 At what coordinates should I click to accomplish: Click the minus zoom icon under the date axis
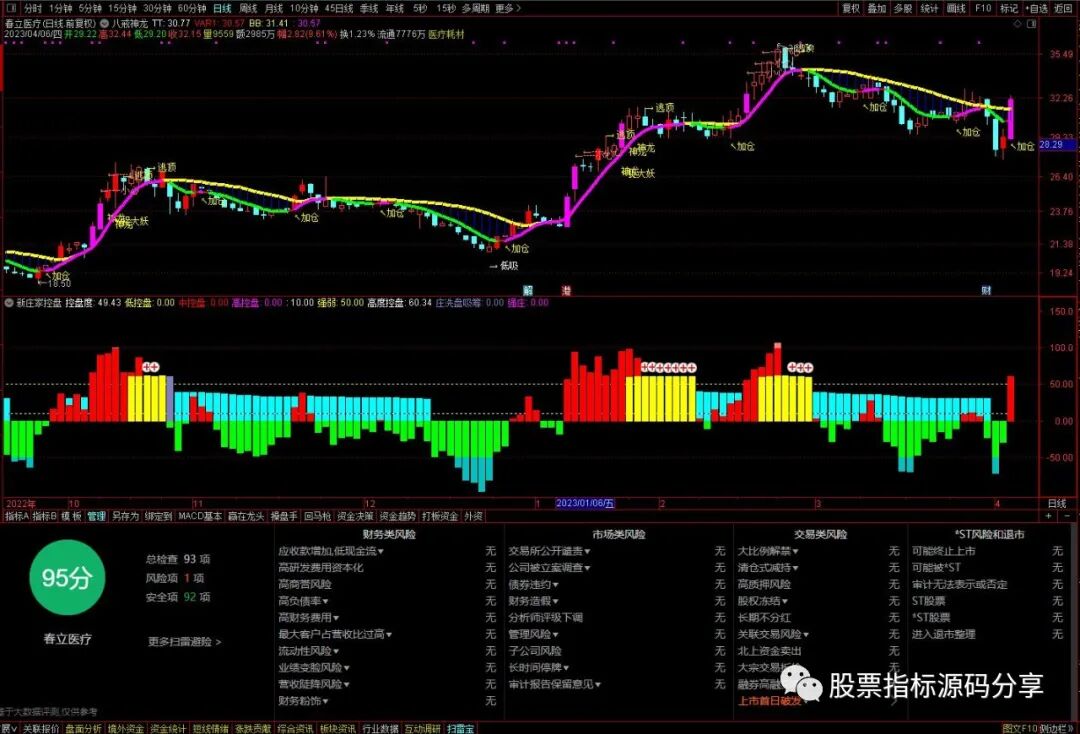click(x=1068, y=516)
